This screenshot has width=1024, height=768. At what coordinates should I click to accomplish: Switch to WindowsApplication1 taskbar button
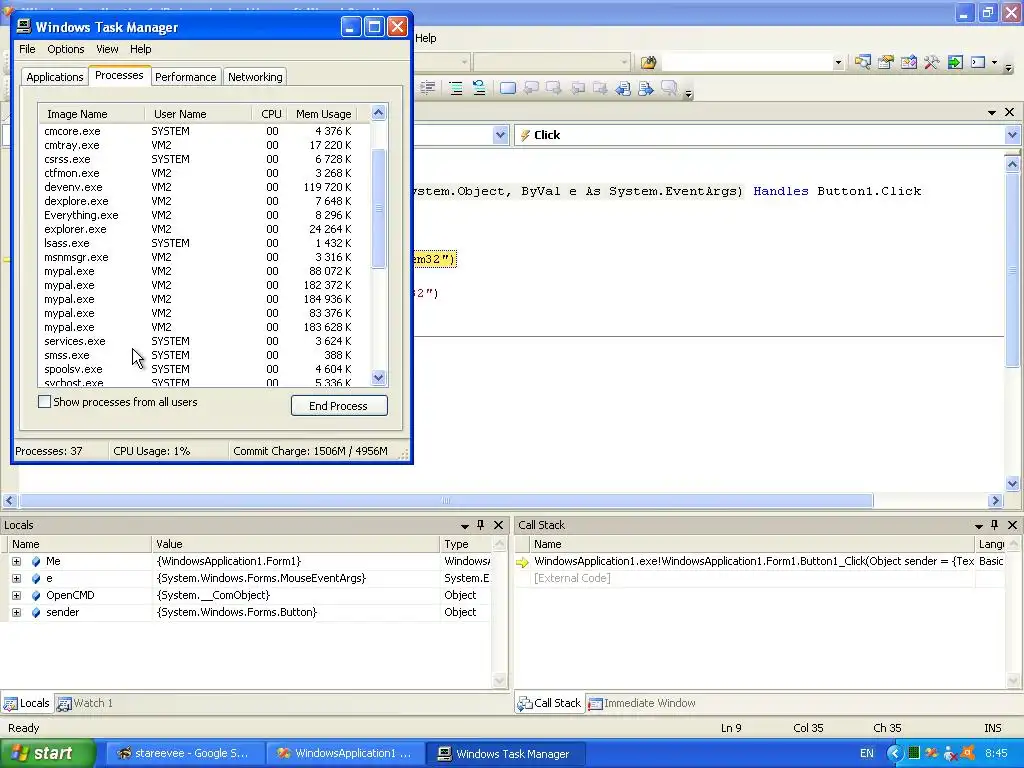coord(344,754)
